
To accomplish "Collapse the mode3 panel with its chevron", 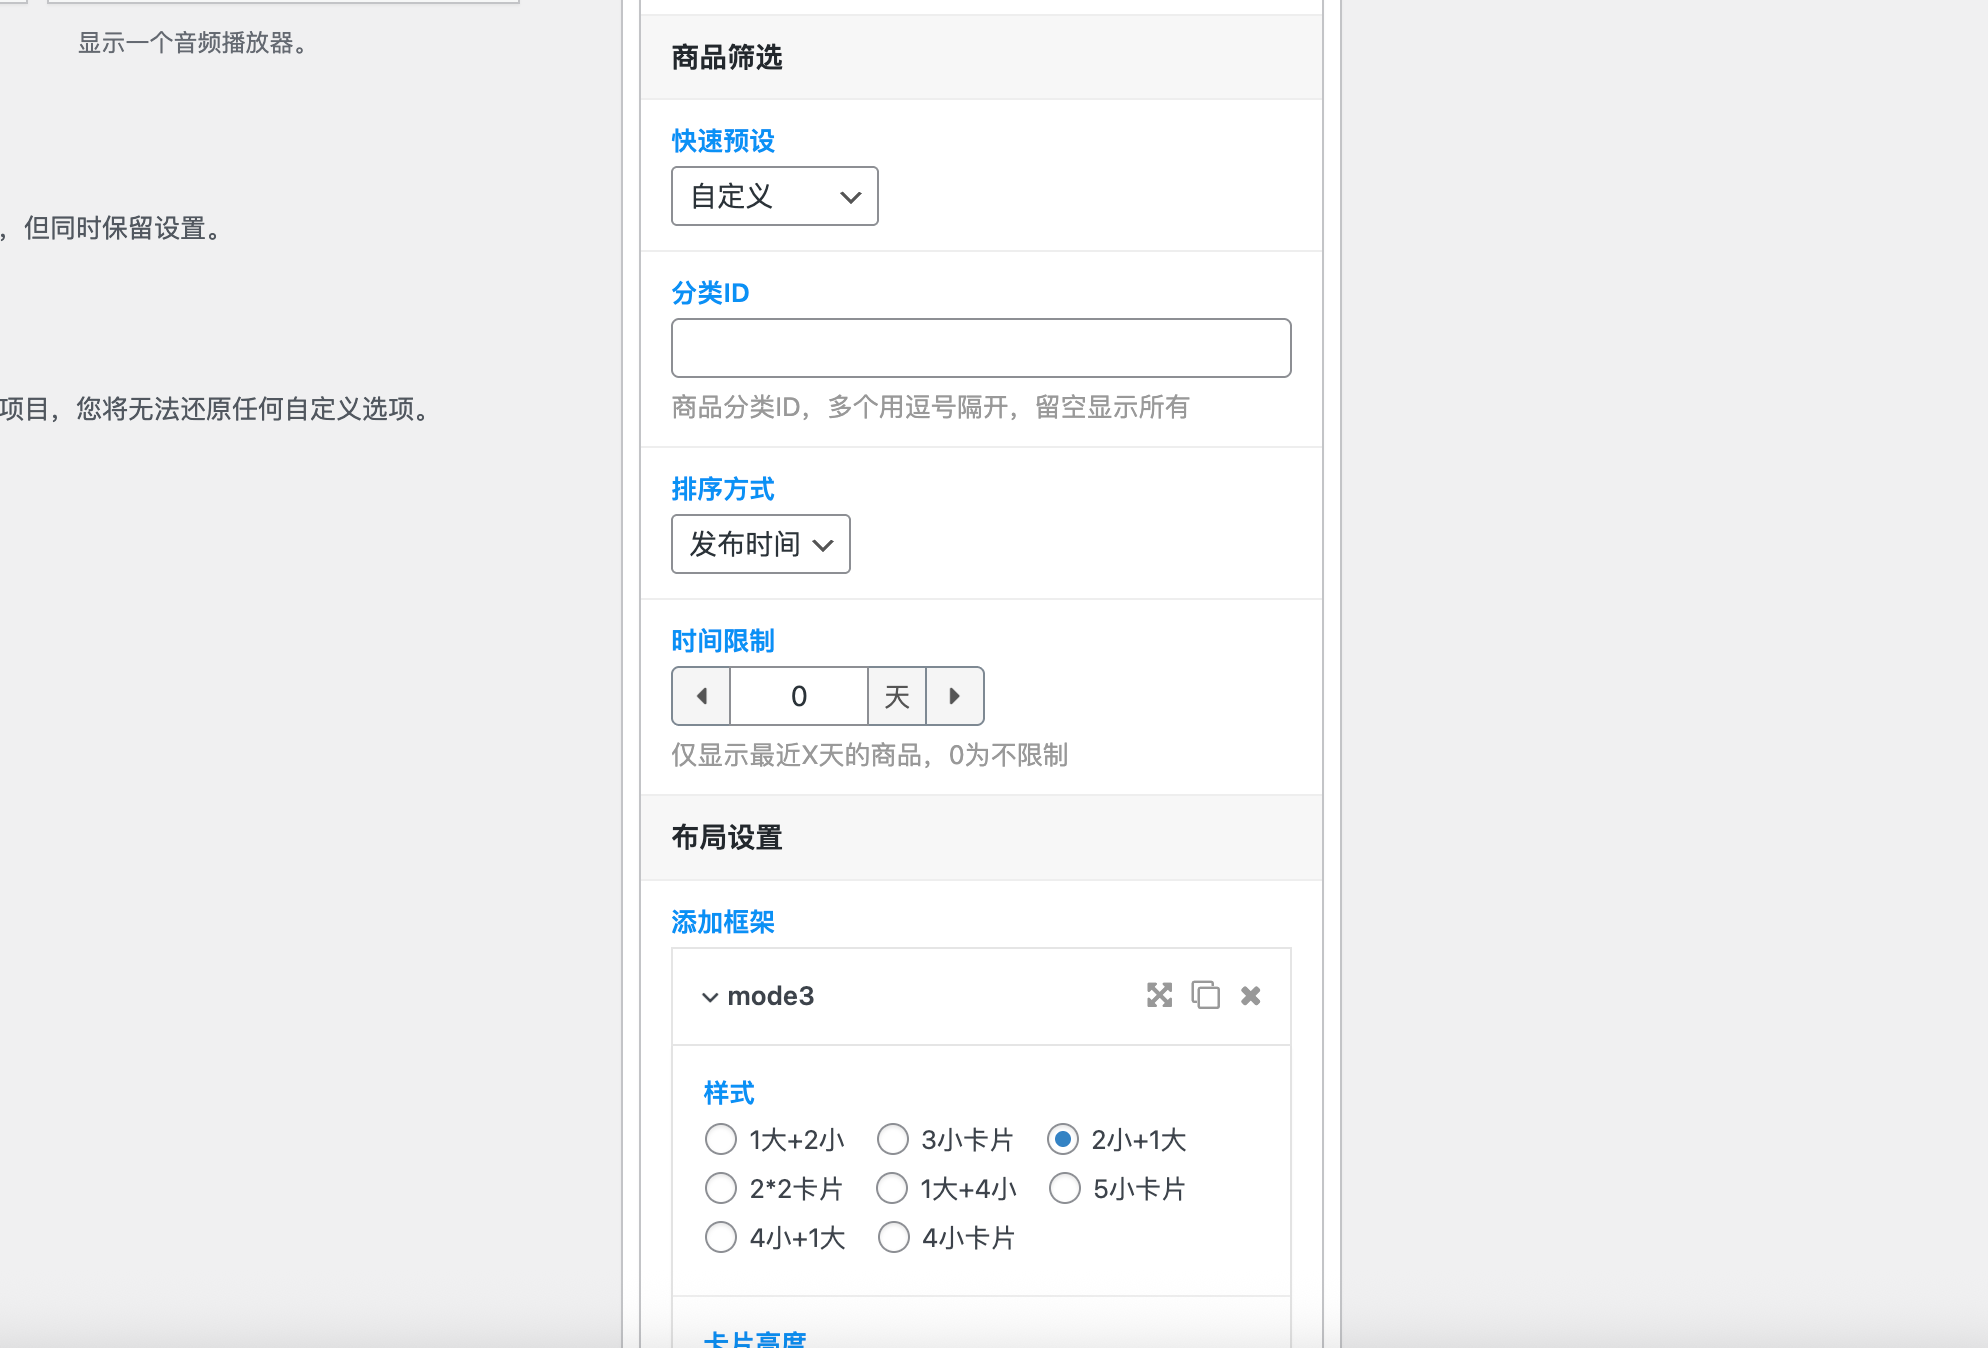I will 710,996.
